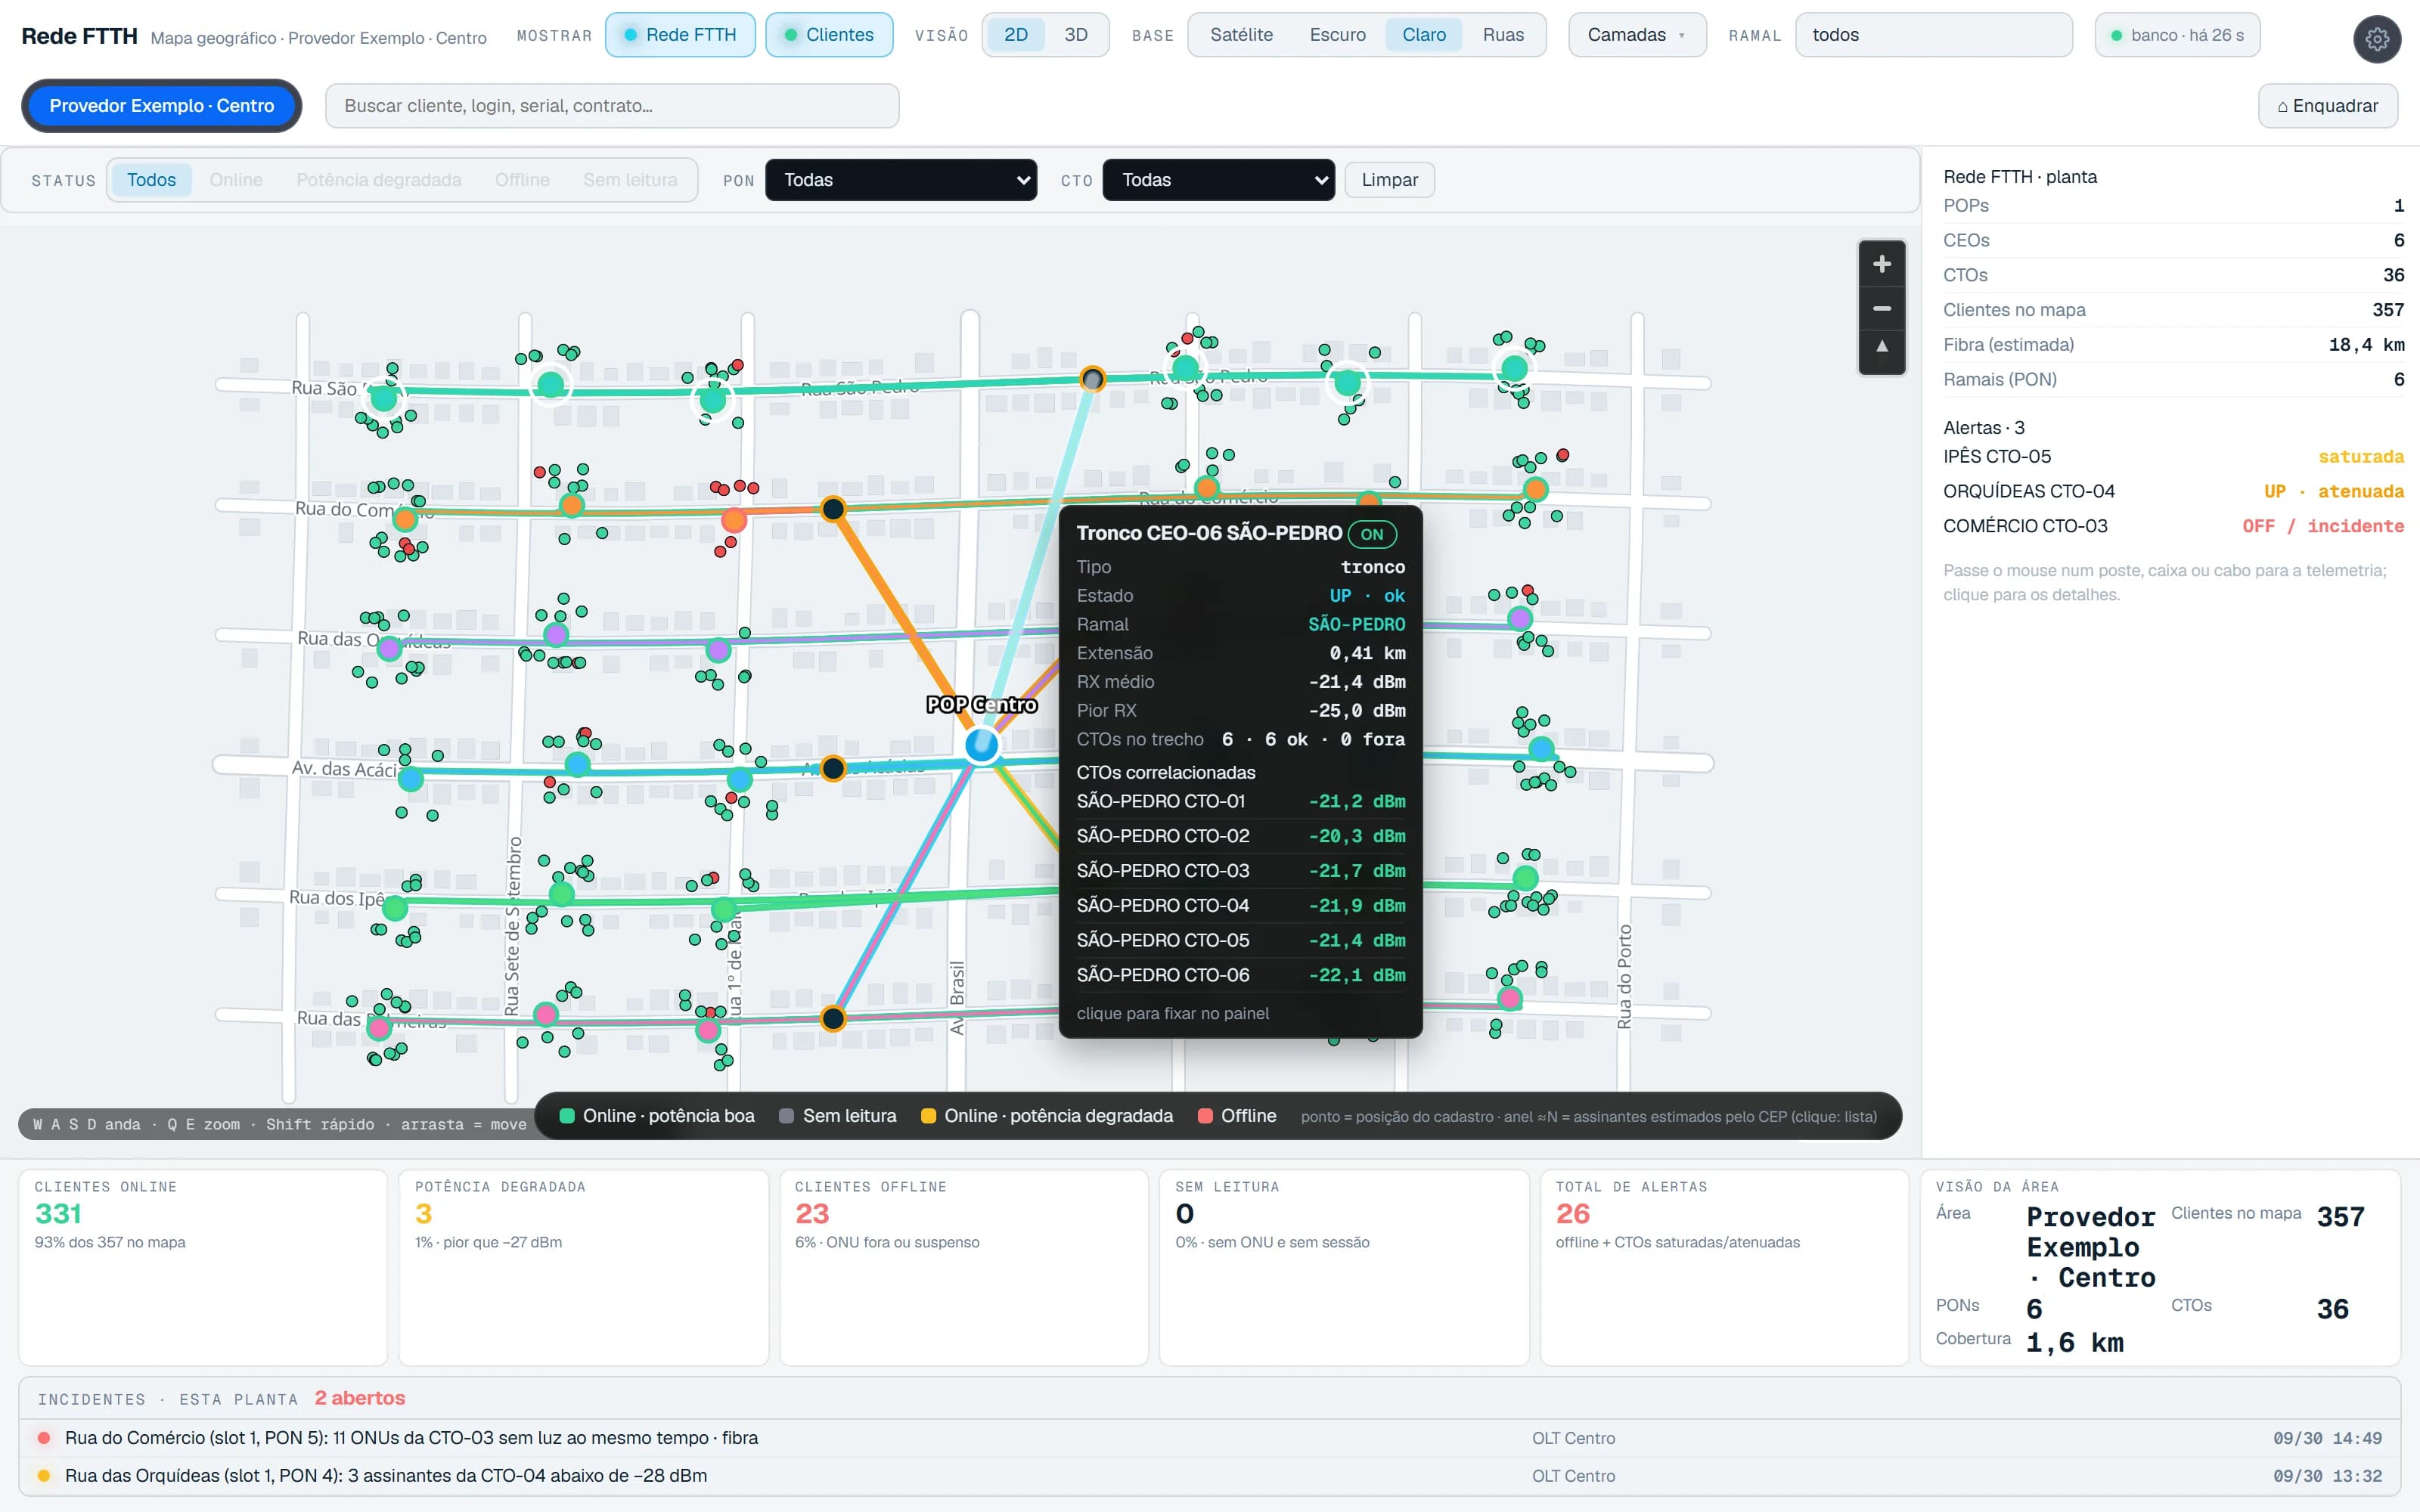2420x1512 pixels.
Task: Click the CEO splice box on Rua São Pedro
Action: tap(1092, 379)
